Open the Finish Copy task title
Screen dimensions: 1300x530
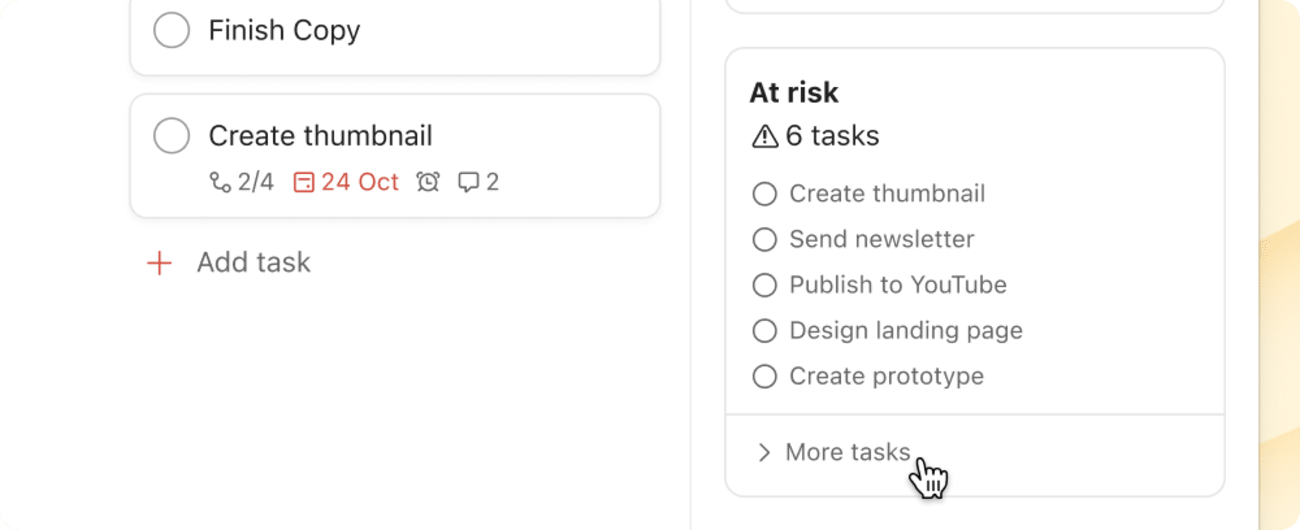[284, 30]
